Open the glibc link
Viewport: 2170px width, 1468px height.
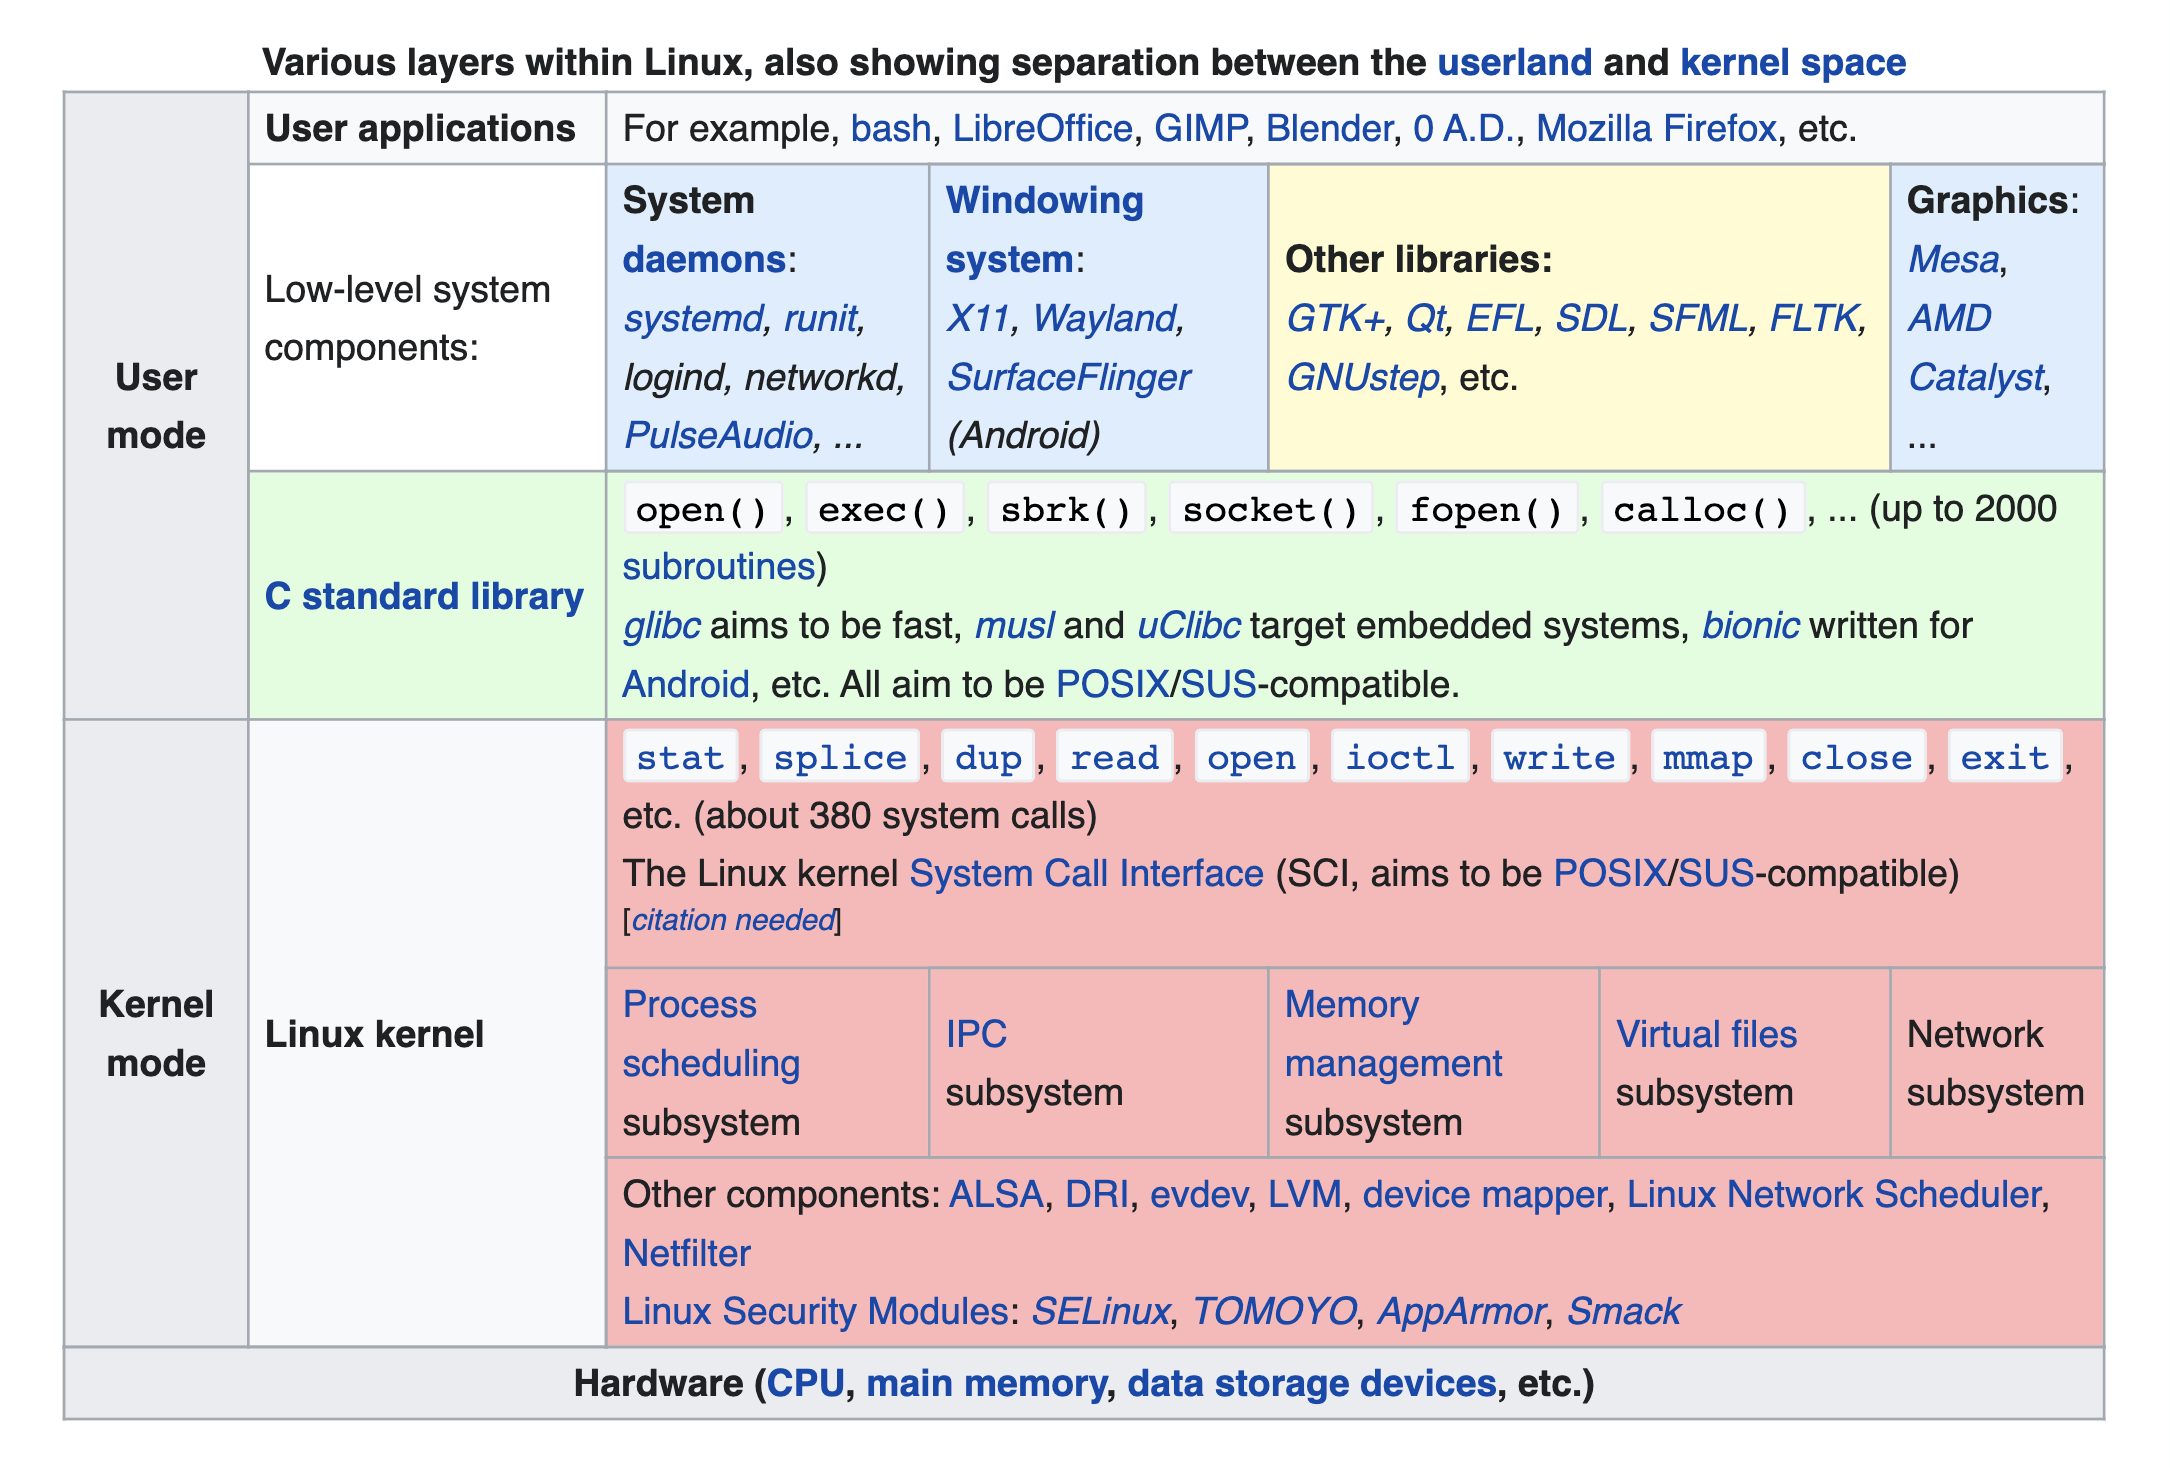tap(661, 625)
